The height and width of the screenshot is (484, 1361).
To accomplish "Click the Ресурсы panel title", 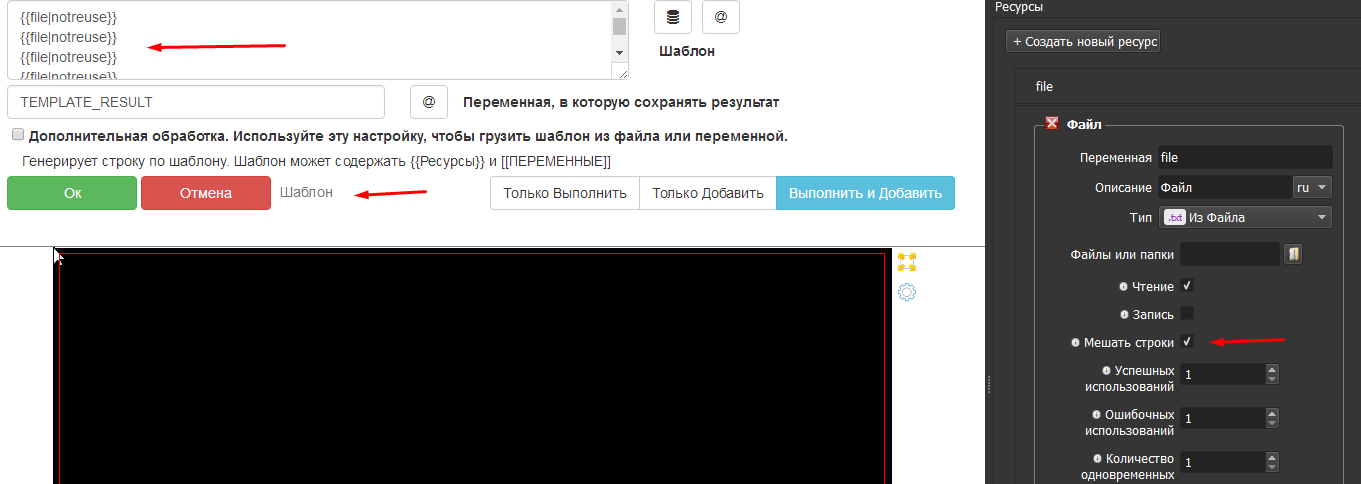I will (1021, 7).
